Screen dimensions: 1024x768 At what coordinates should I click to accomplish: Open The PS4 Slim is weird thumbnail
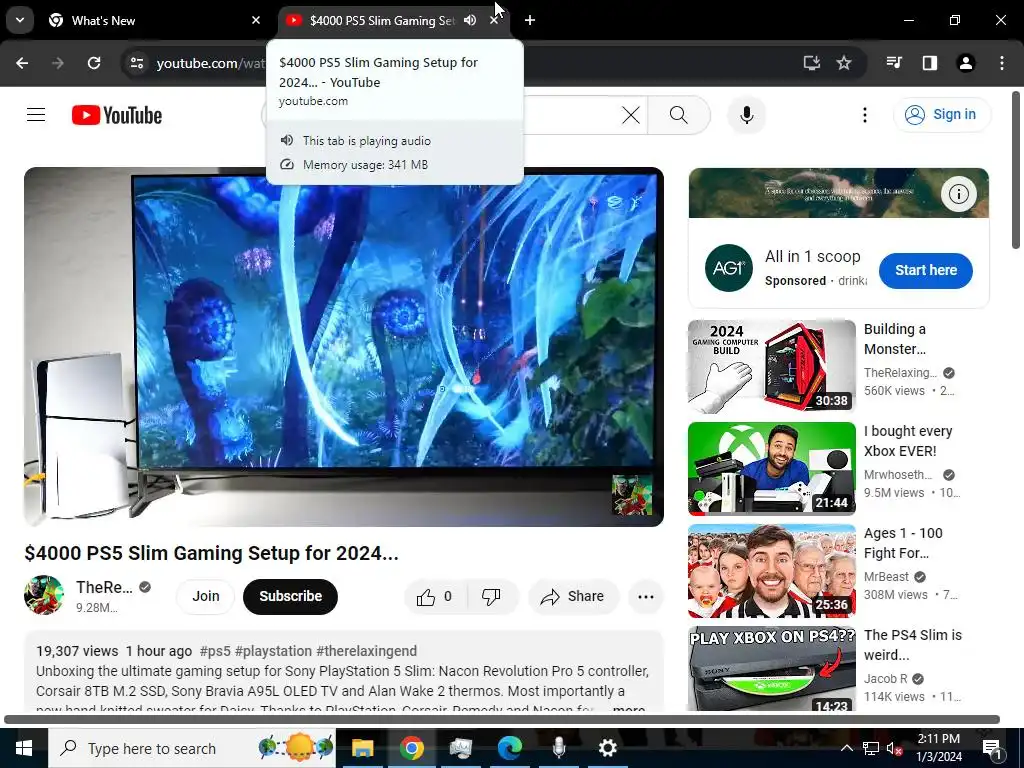click(x=771, y=668)
